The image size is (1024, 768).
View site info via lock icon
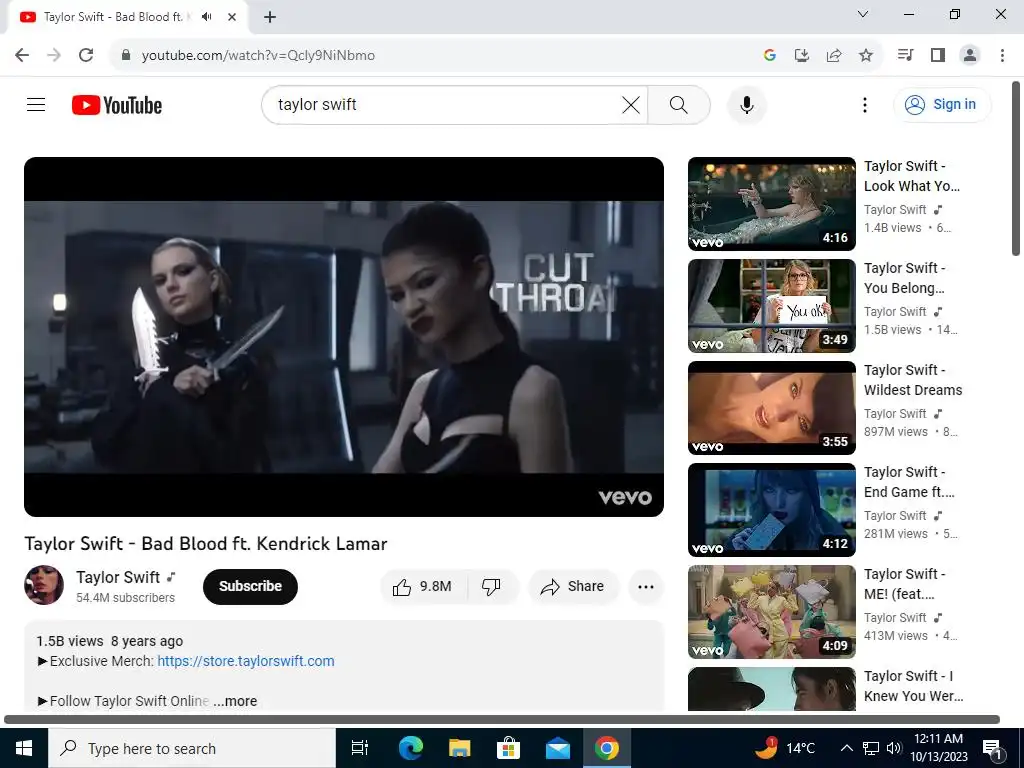click(126, 55)
